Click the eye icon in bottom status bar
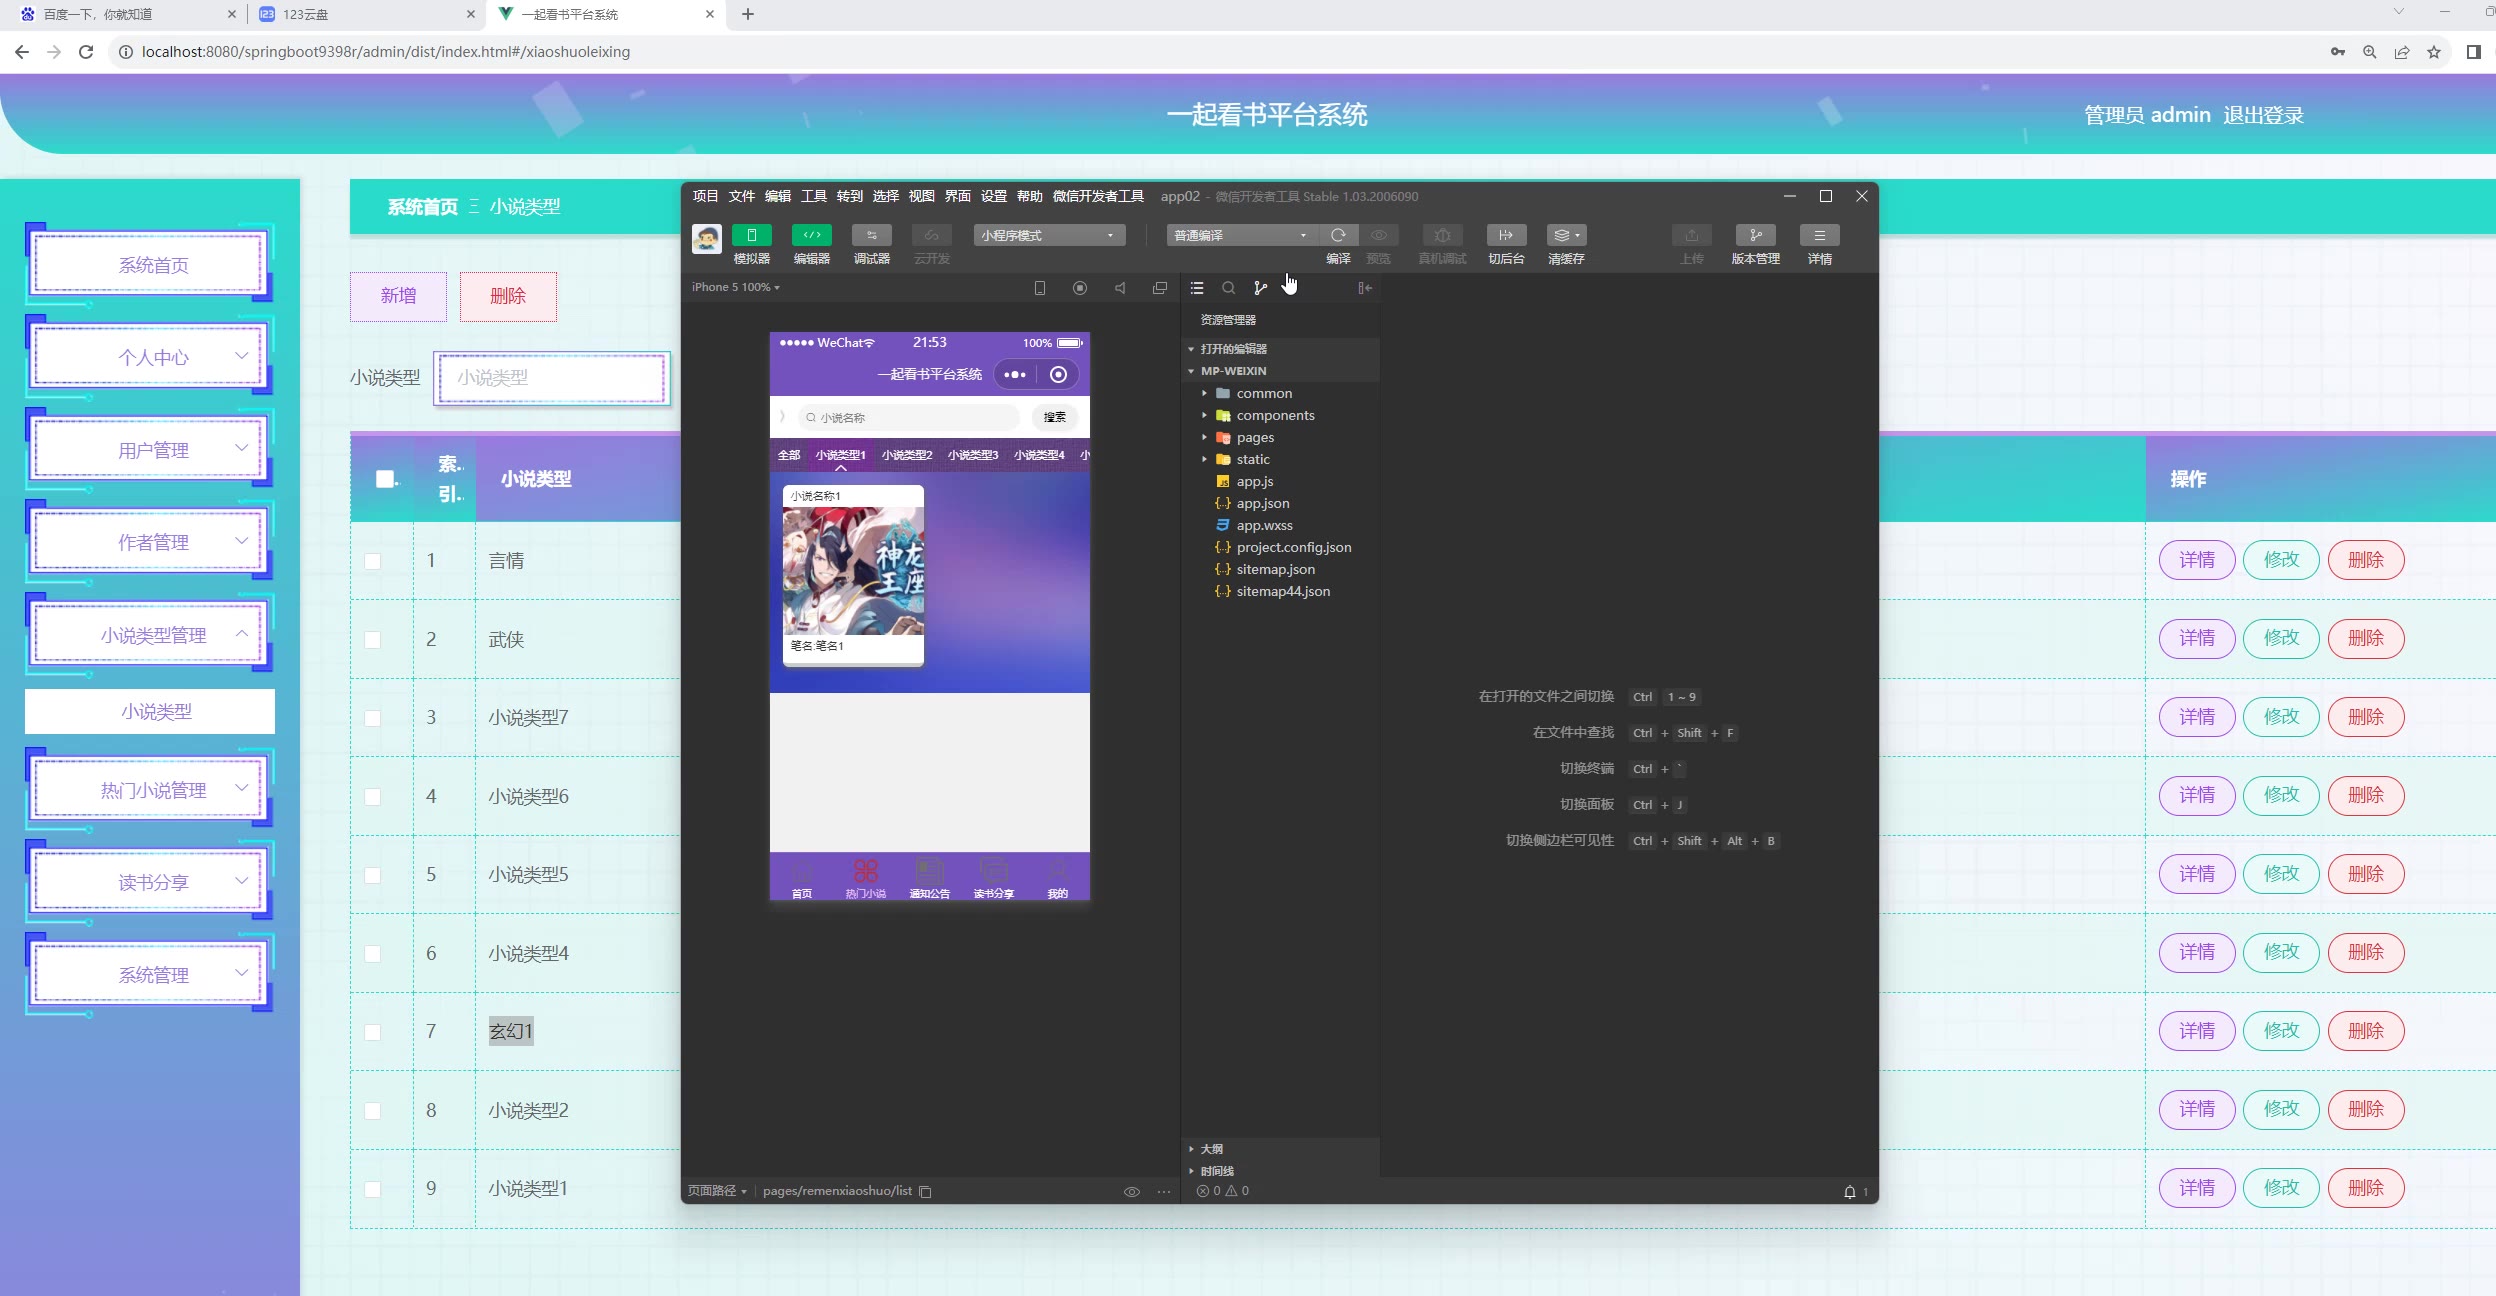The height and width of the screenshot is (1296, 2496). point(1131,1191)
